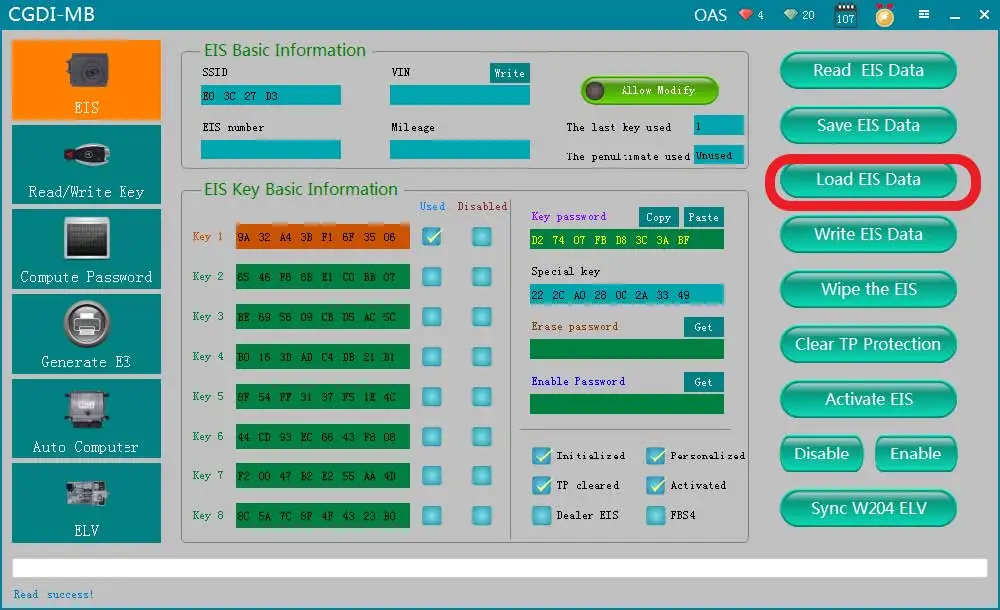The width and height of the screenshot is (1000, 610).
Task: Copy the key password
Action: (658, 217)
